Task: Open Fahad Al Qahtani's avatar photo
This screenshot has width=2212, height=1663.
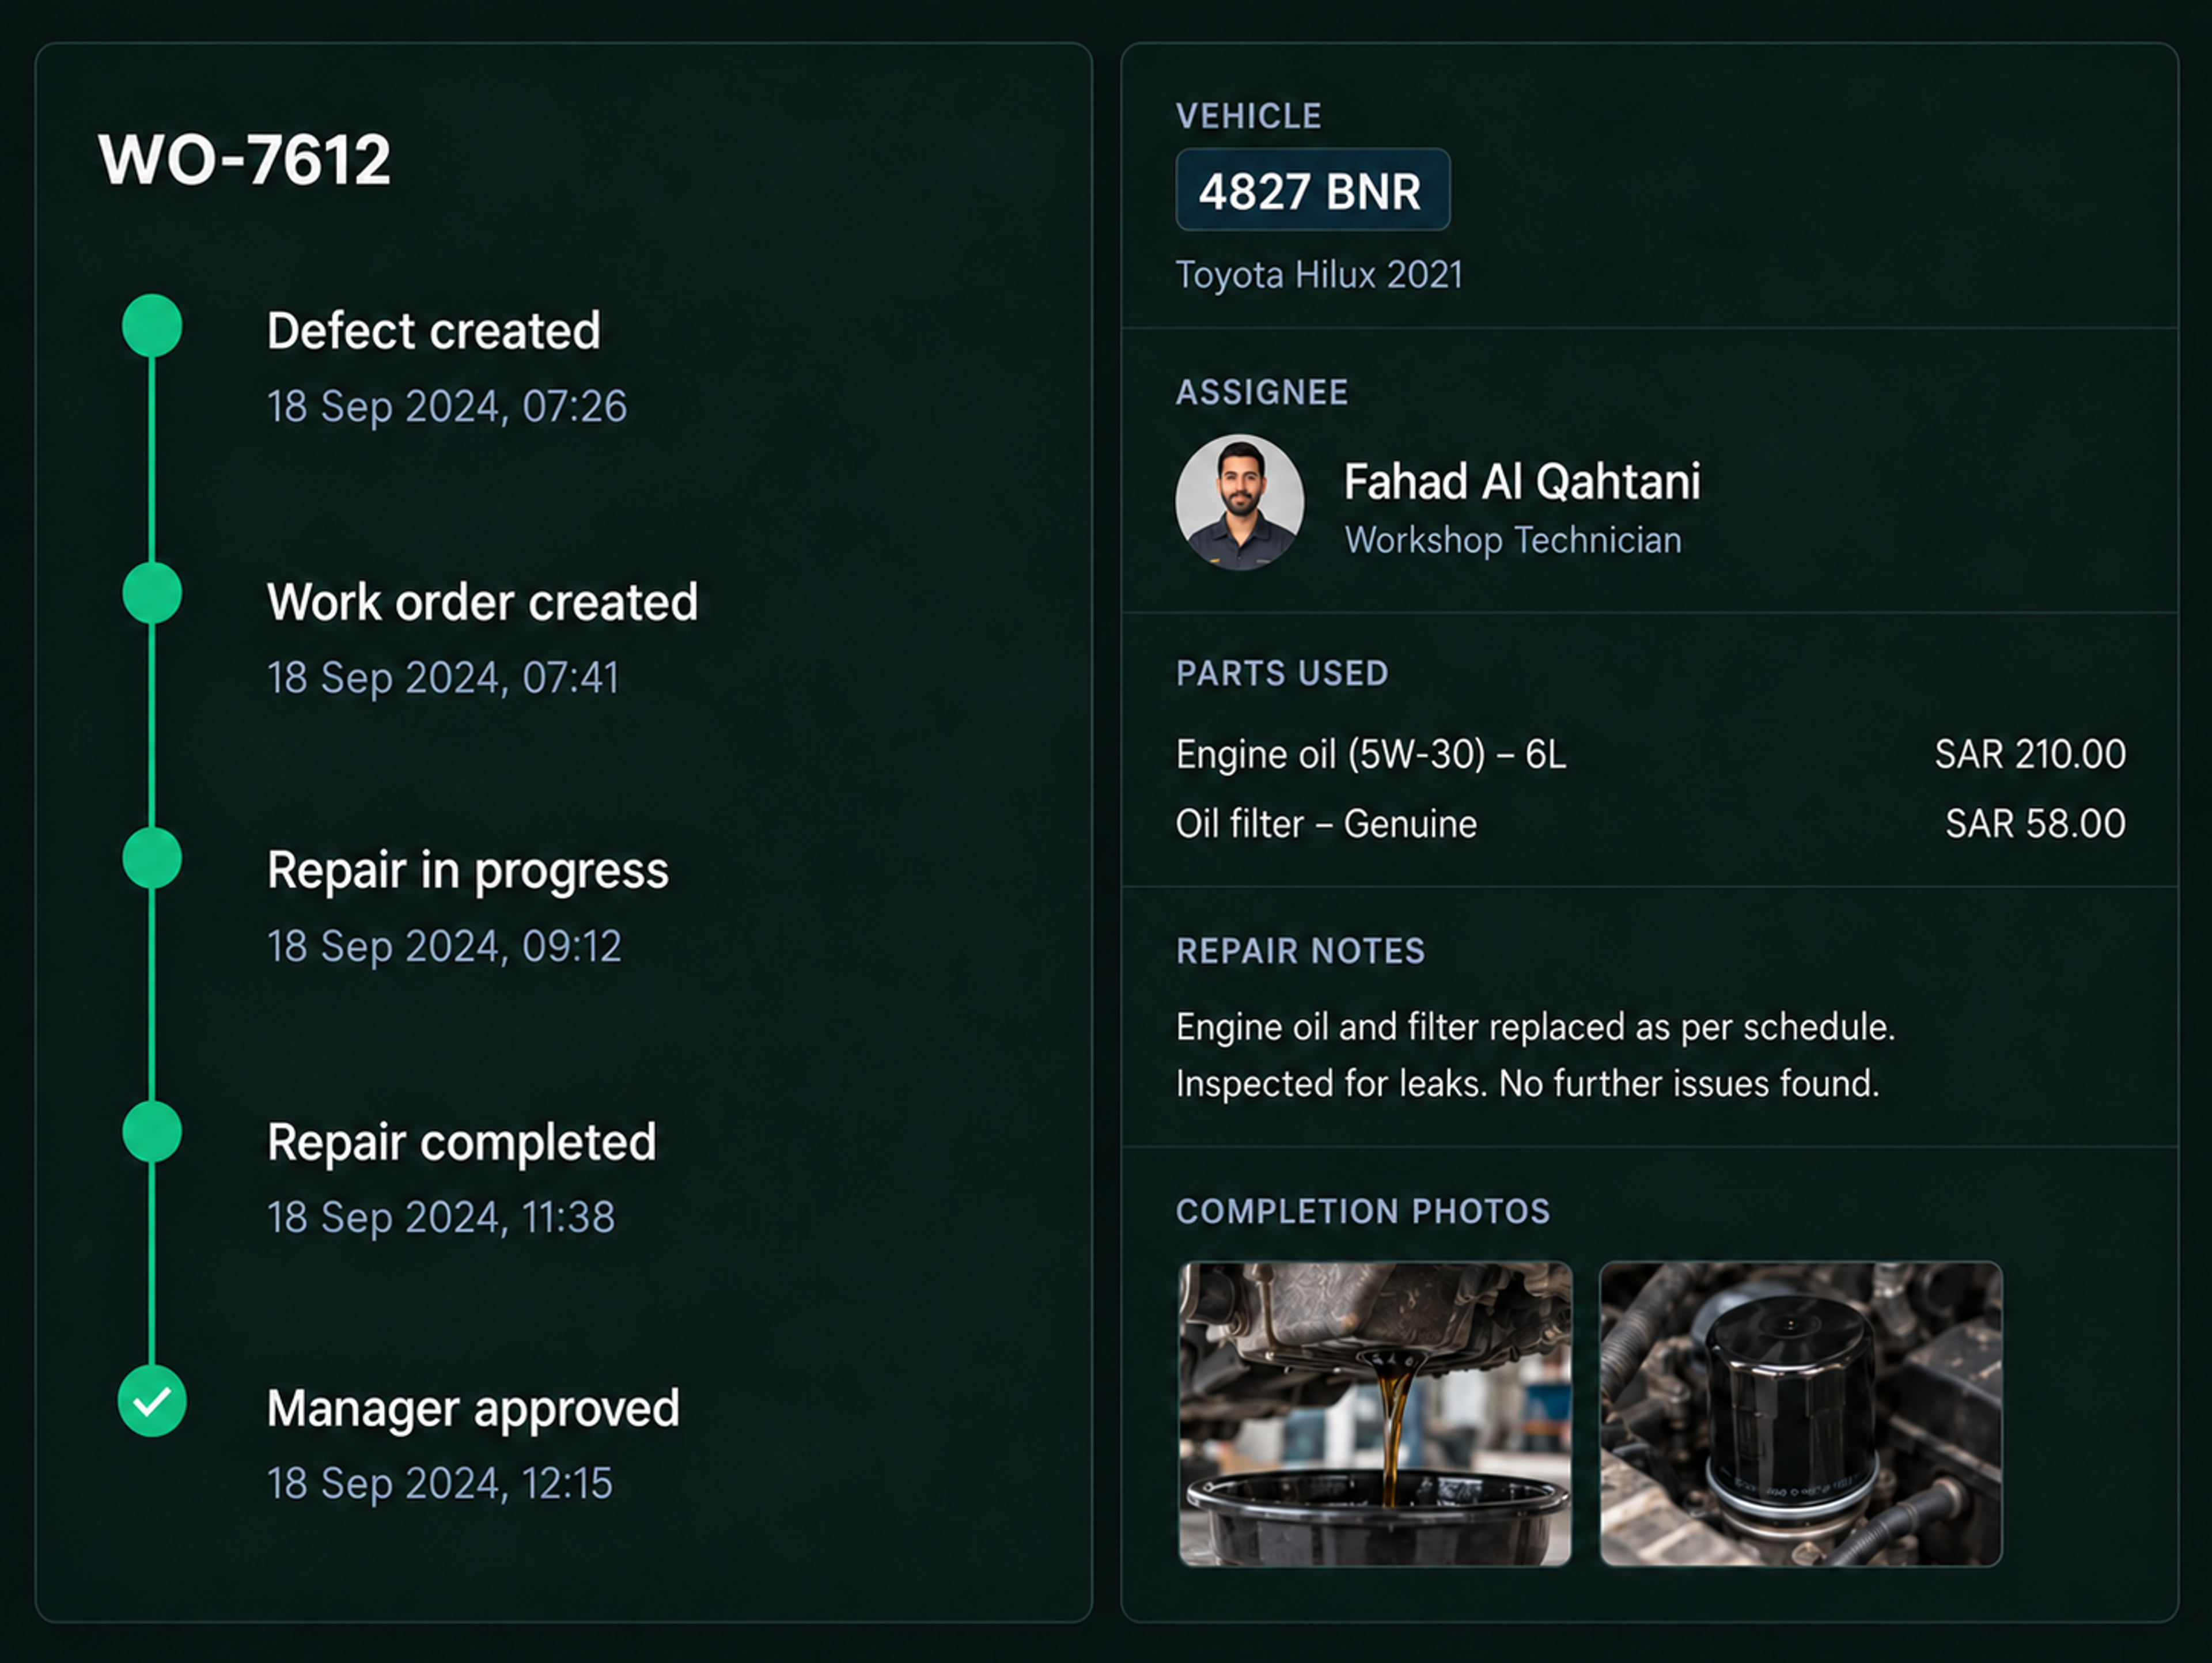Action: (x=1239, y=502)
